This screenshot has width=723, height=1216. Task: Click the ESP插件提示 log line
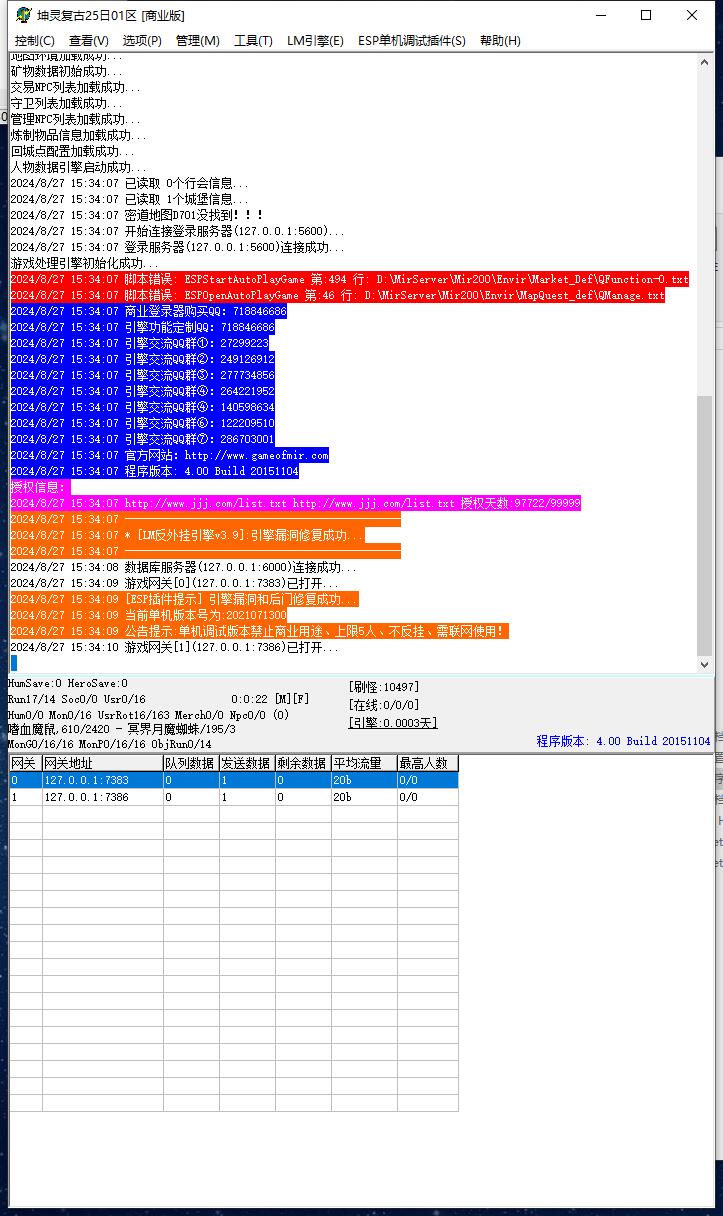(184, 599)
